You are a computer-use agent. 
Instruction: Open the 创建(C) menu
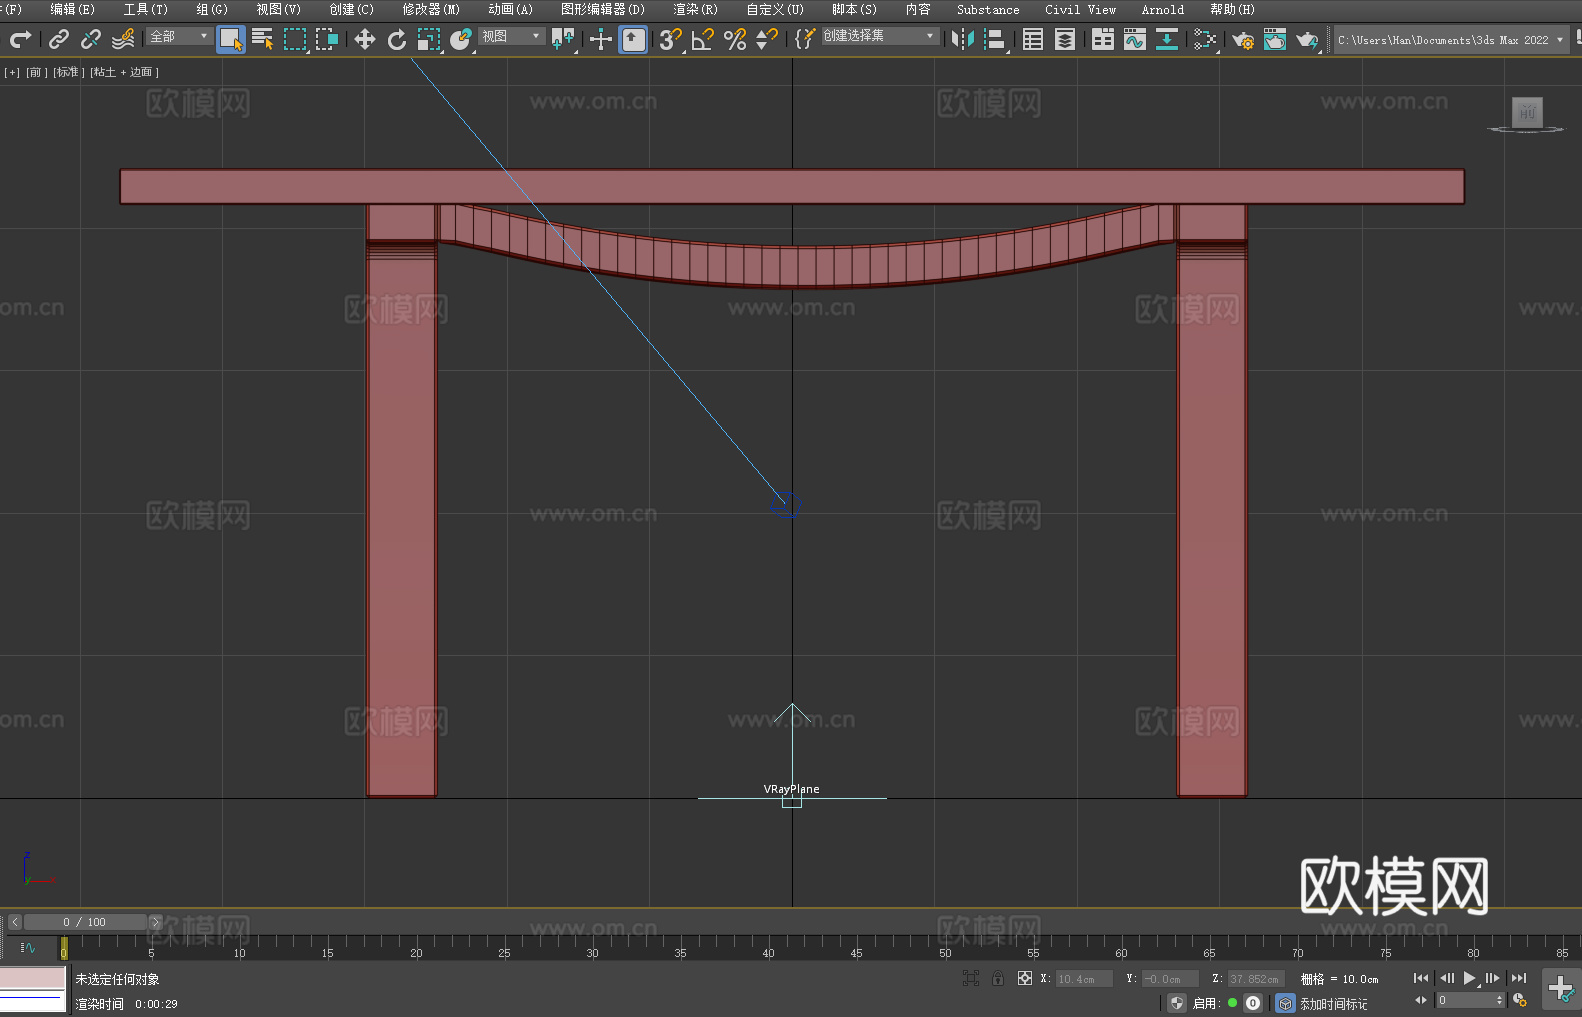[351, 9]
